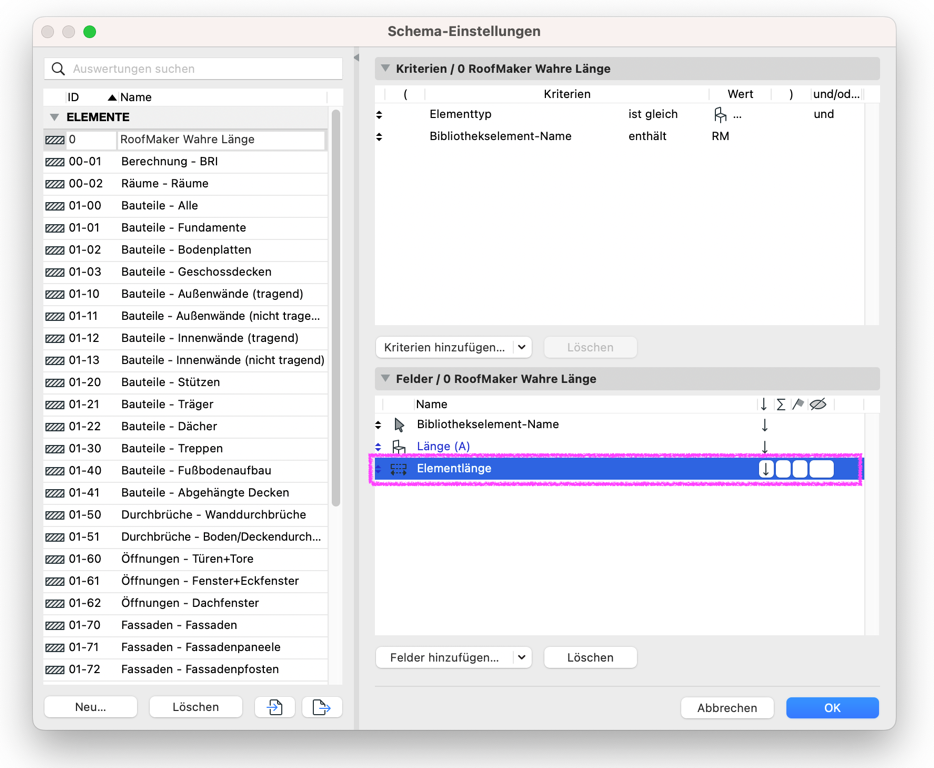Click the hatch icon of row 01-20 Stützen
Image resolution: width=934 pixels, height=768 pixels.
tap(55, 383)
